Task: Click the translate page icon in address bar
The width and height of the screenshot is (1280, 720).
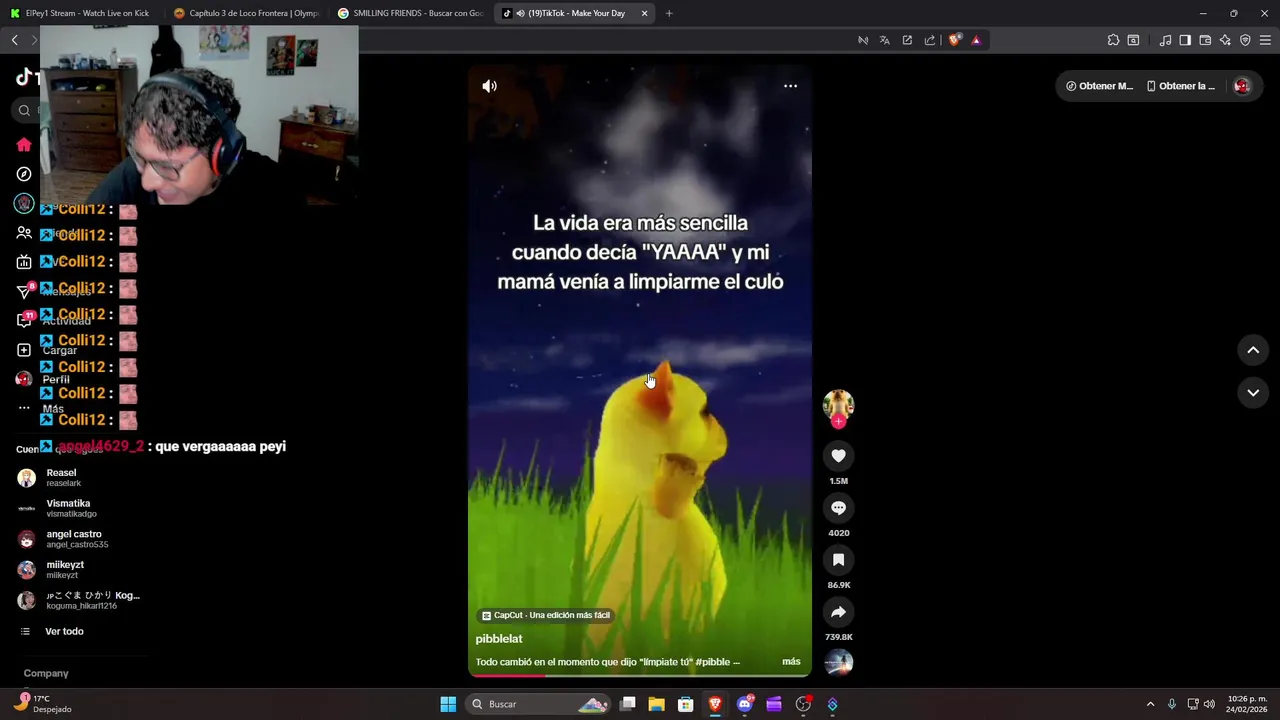Action: [x=884, y=40]
